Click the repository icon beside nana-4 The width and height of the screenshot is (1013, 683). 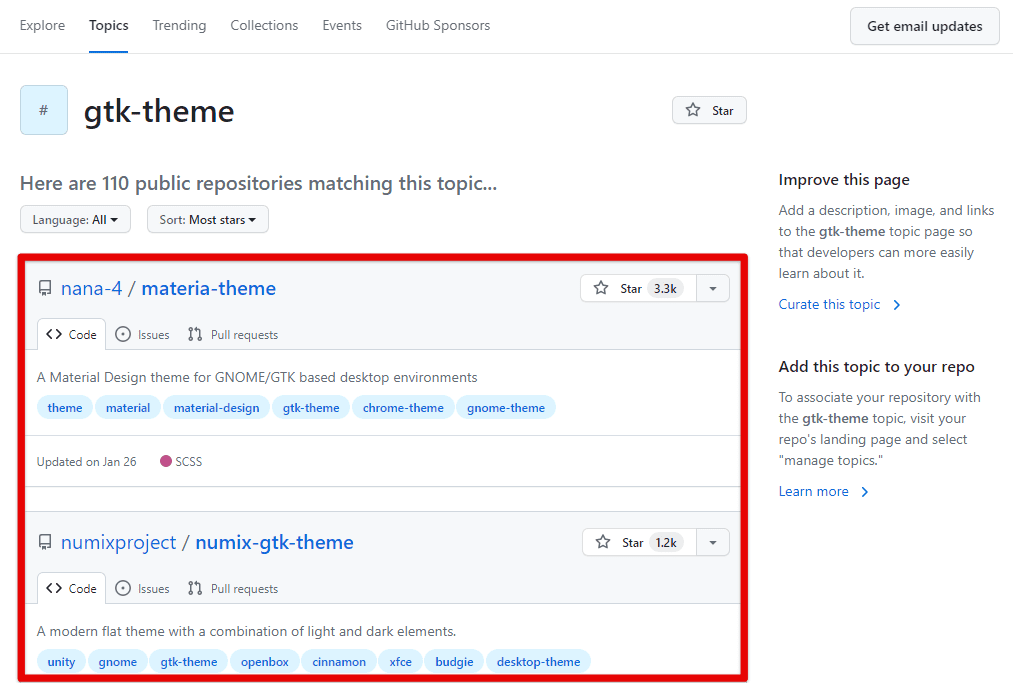[45, 288]
